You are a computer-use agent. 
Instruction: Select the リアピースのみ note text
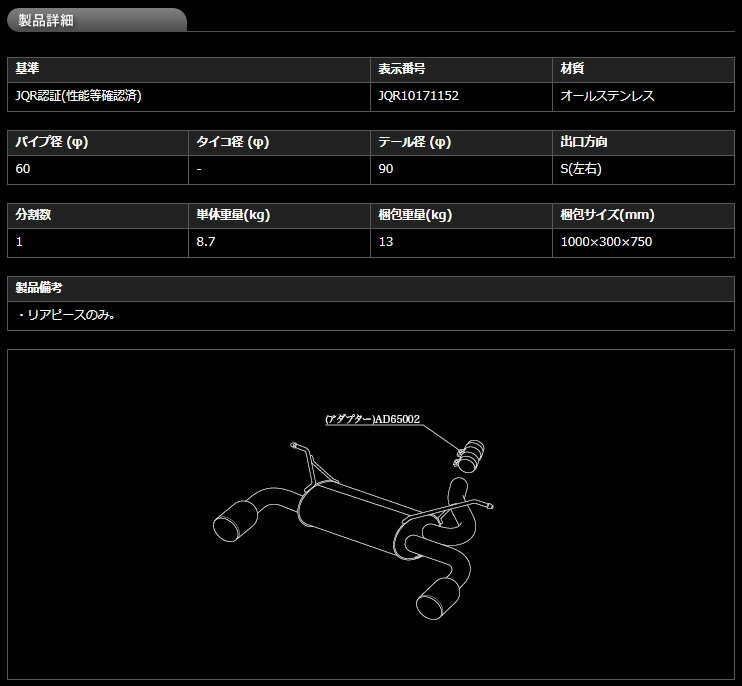point(66,315)
